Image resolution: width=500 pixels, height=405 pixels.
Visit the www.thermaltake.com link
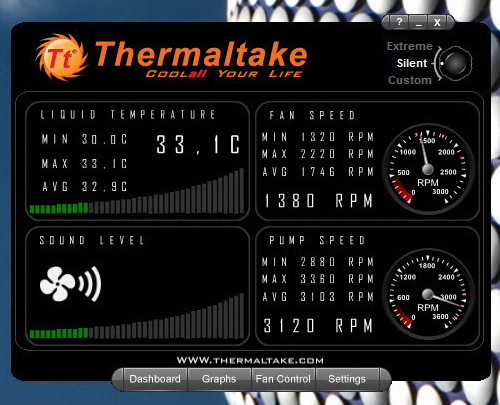[x=250, y=361]
